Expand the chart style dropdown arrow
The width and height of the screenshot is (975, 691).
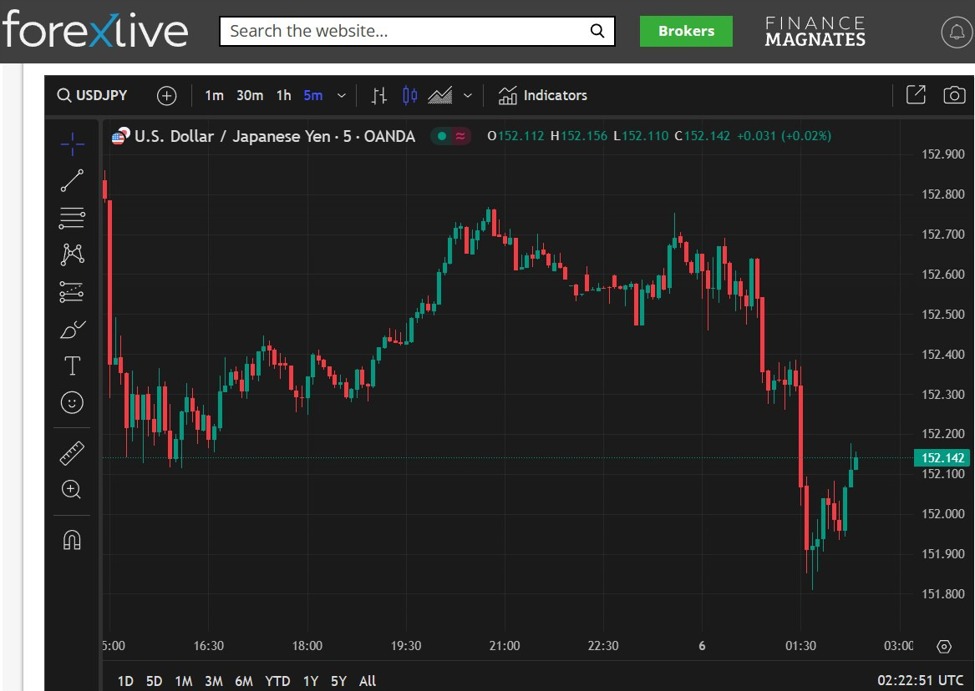(x=467, y=96)
